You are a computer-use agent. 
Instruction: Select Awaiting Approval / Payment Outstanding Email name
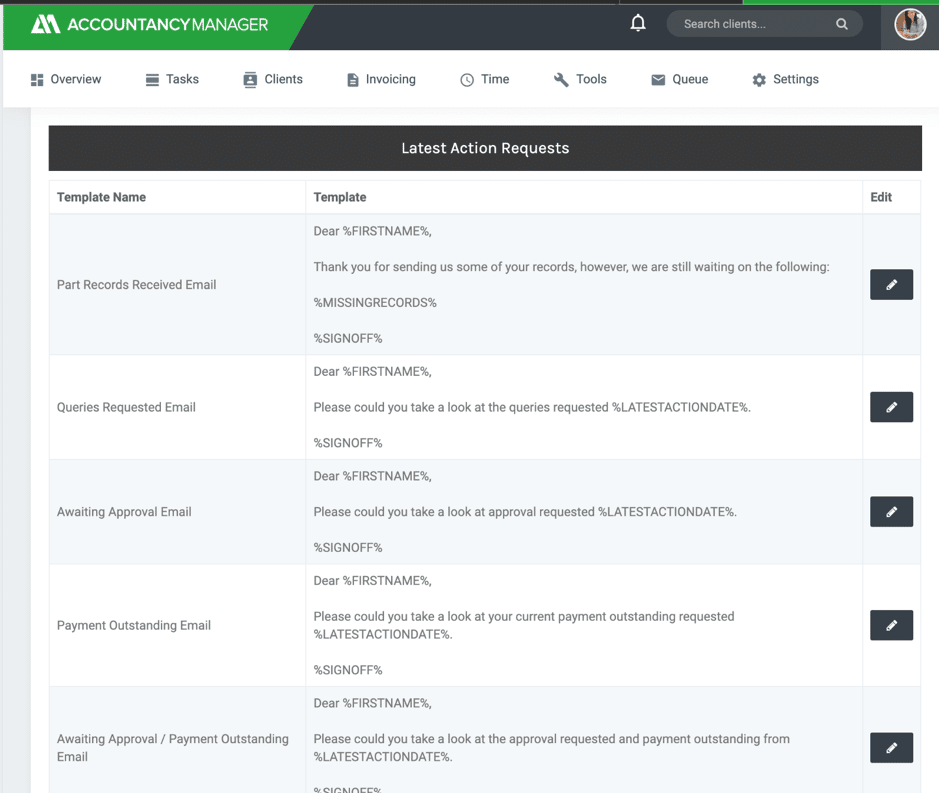[x=172, y=747]
